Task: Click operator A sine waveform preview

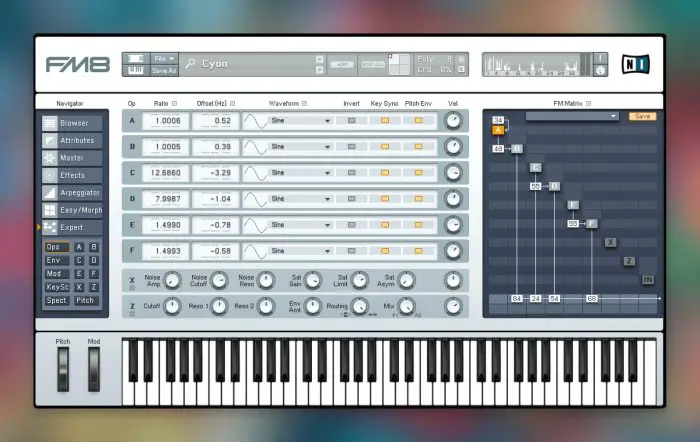Action: (x=255, y=121)
